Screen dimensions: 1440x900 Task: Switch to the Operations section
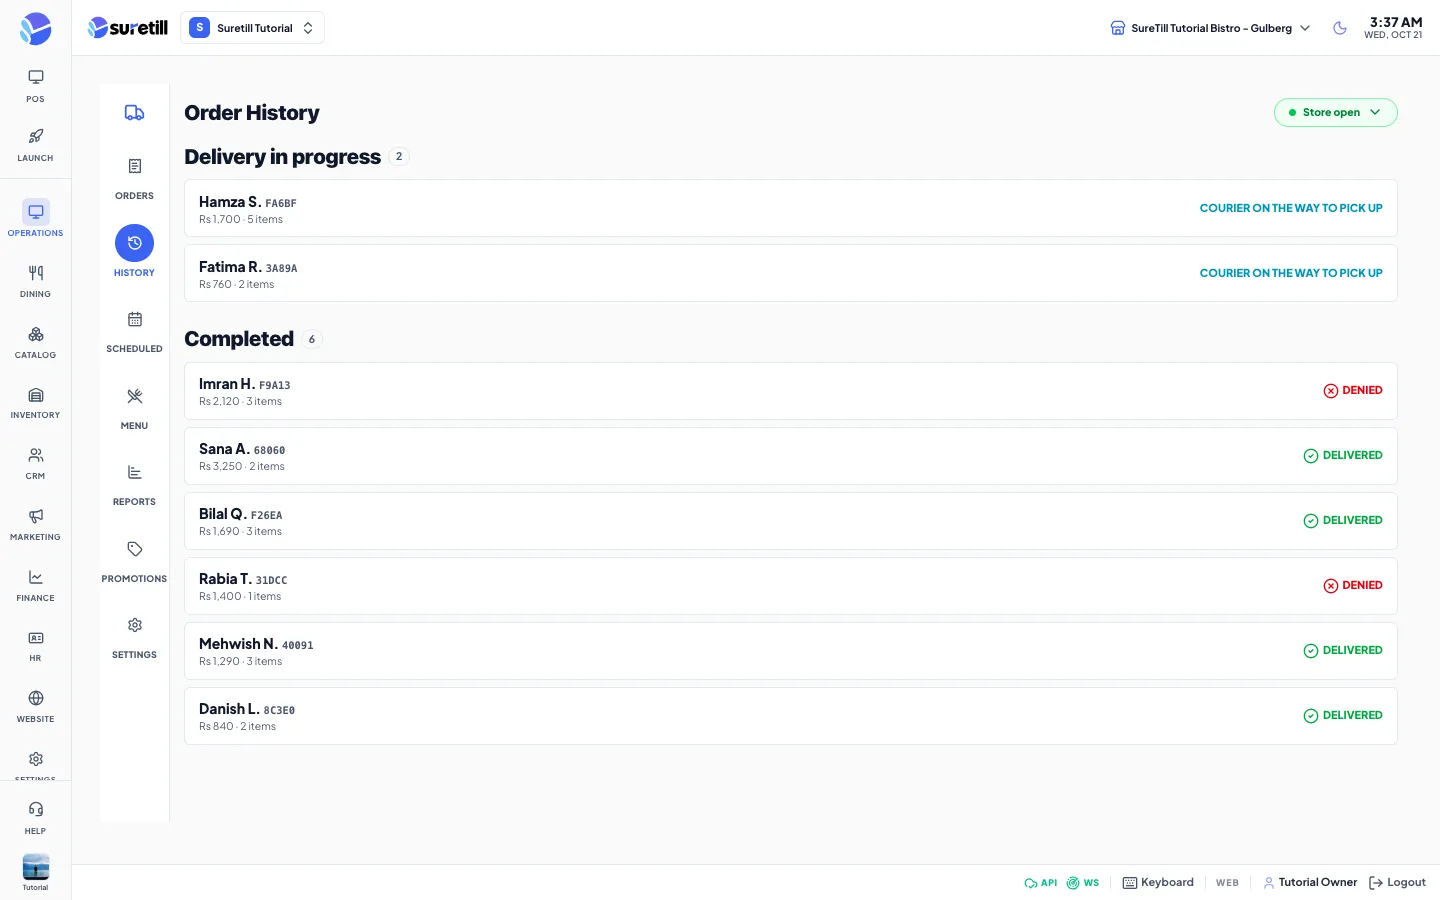(35, 219)
